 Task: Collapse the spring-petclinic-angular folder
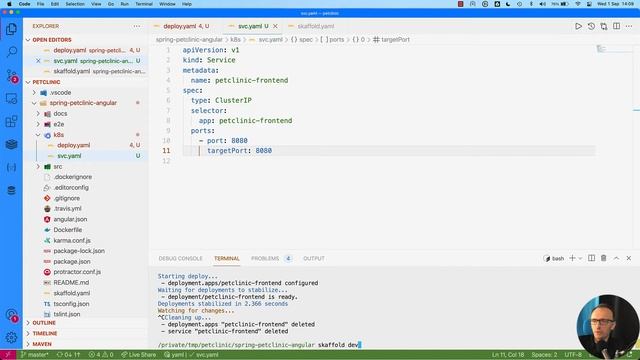(34, 103)
